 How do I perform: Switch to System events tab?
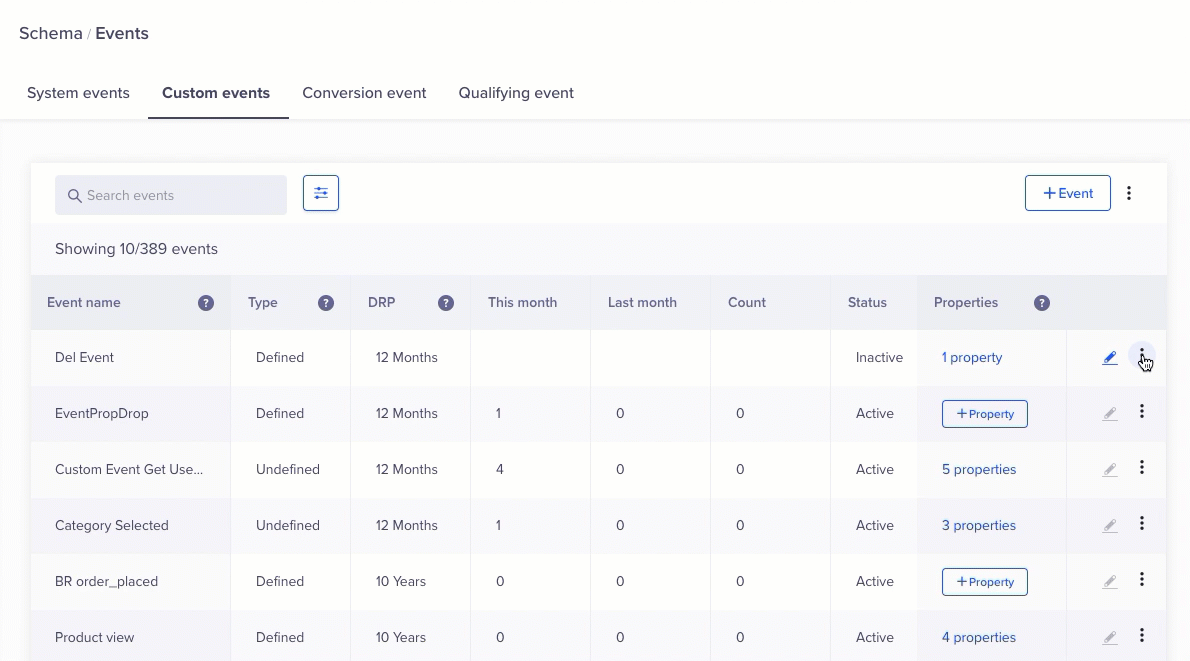point(78,93)
